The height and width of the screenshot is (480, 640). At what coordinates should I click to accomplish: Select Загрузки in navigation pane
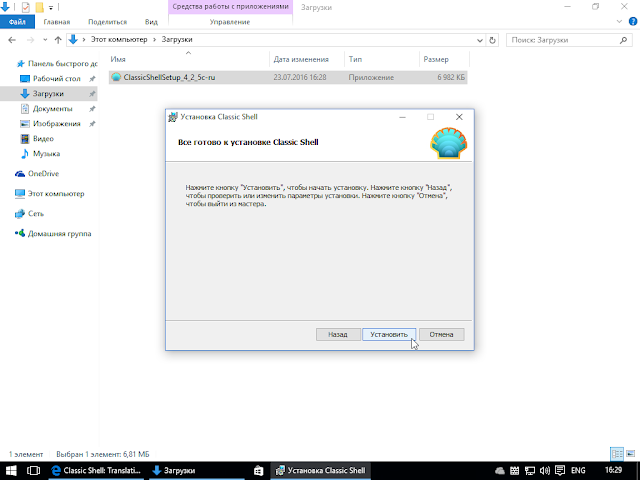pyautogui.click(x=48, y=93)
